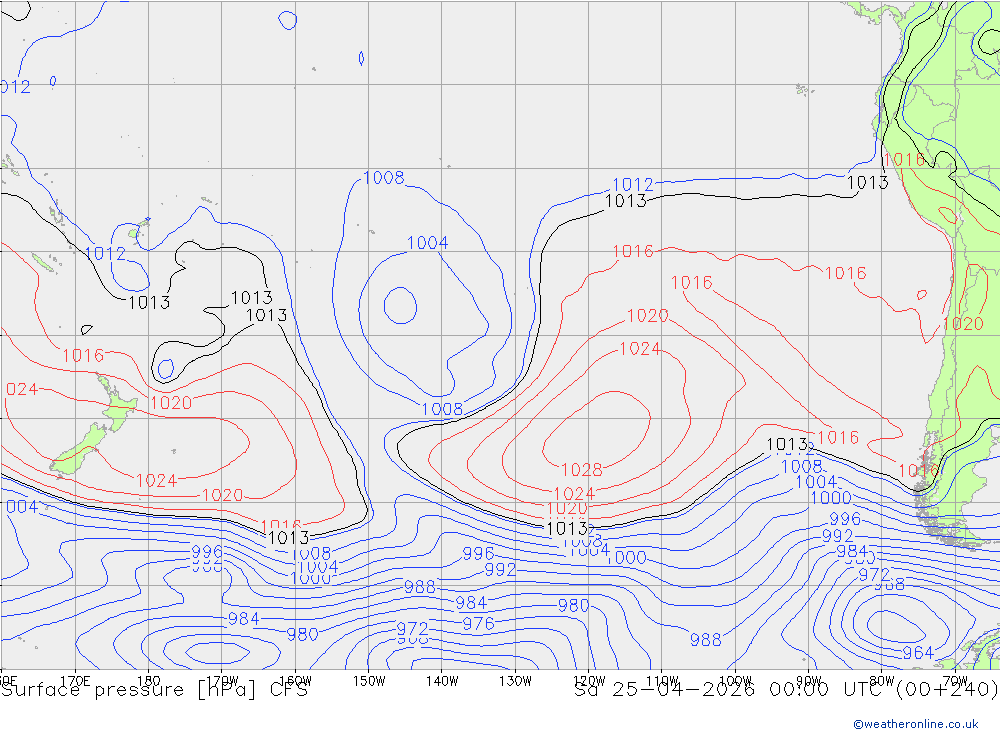Viewport: 1000px width, 733px height.
Task: Click the "Sa 25-04-2026 00:00 UTC (00+240)" timestamp
Action: tap(786, 690)
